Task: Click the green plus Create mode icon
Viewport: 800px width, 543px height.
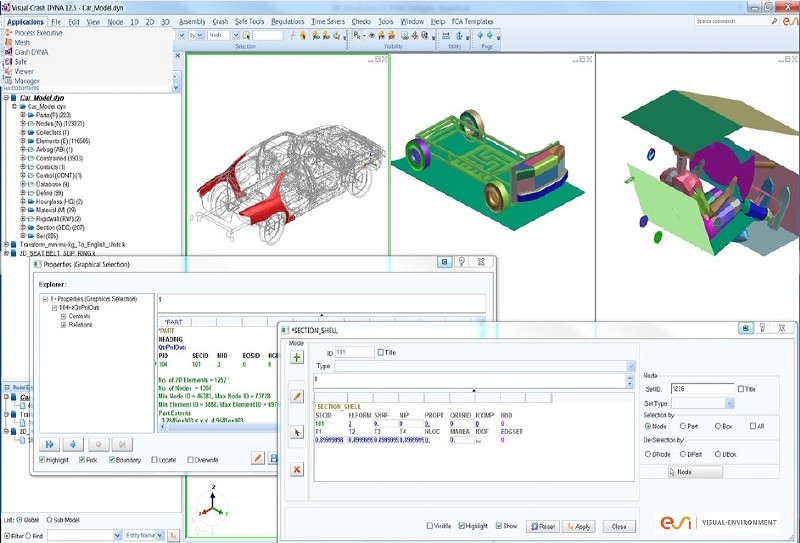Action: click(x=297, y=357)
